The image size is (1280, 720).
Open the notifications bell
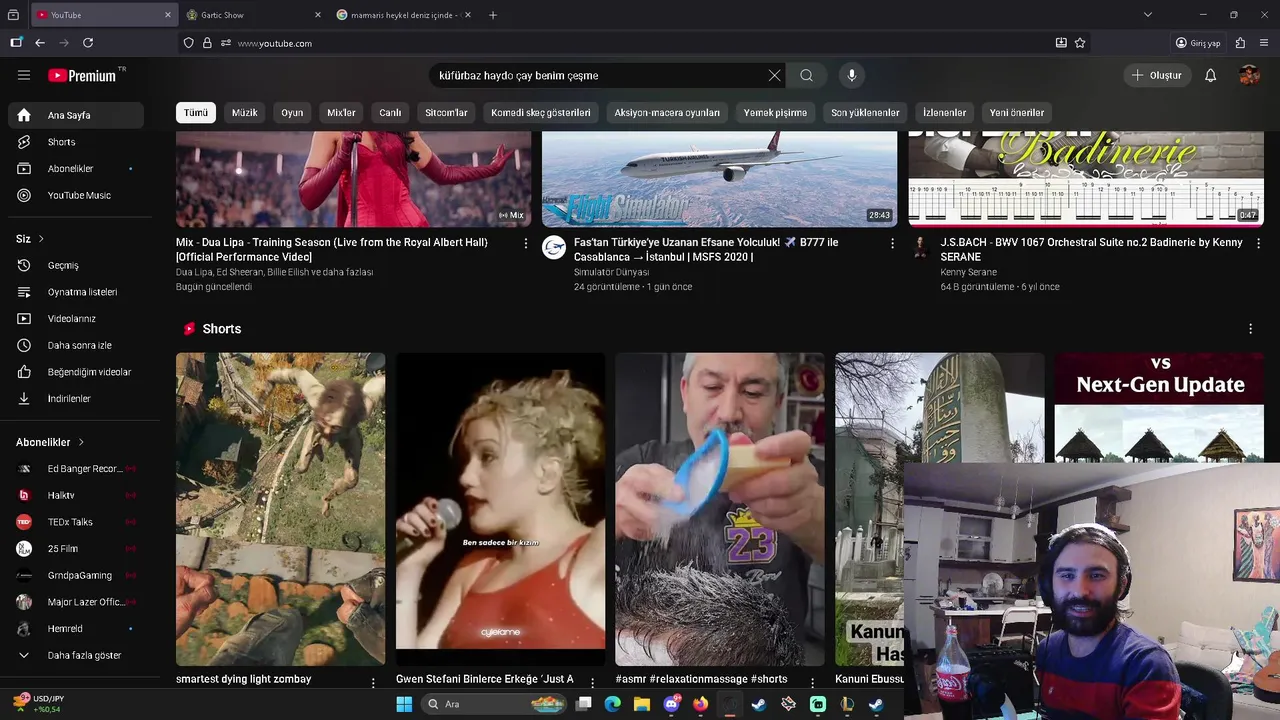pos(1210,75)
